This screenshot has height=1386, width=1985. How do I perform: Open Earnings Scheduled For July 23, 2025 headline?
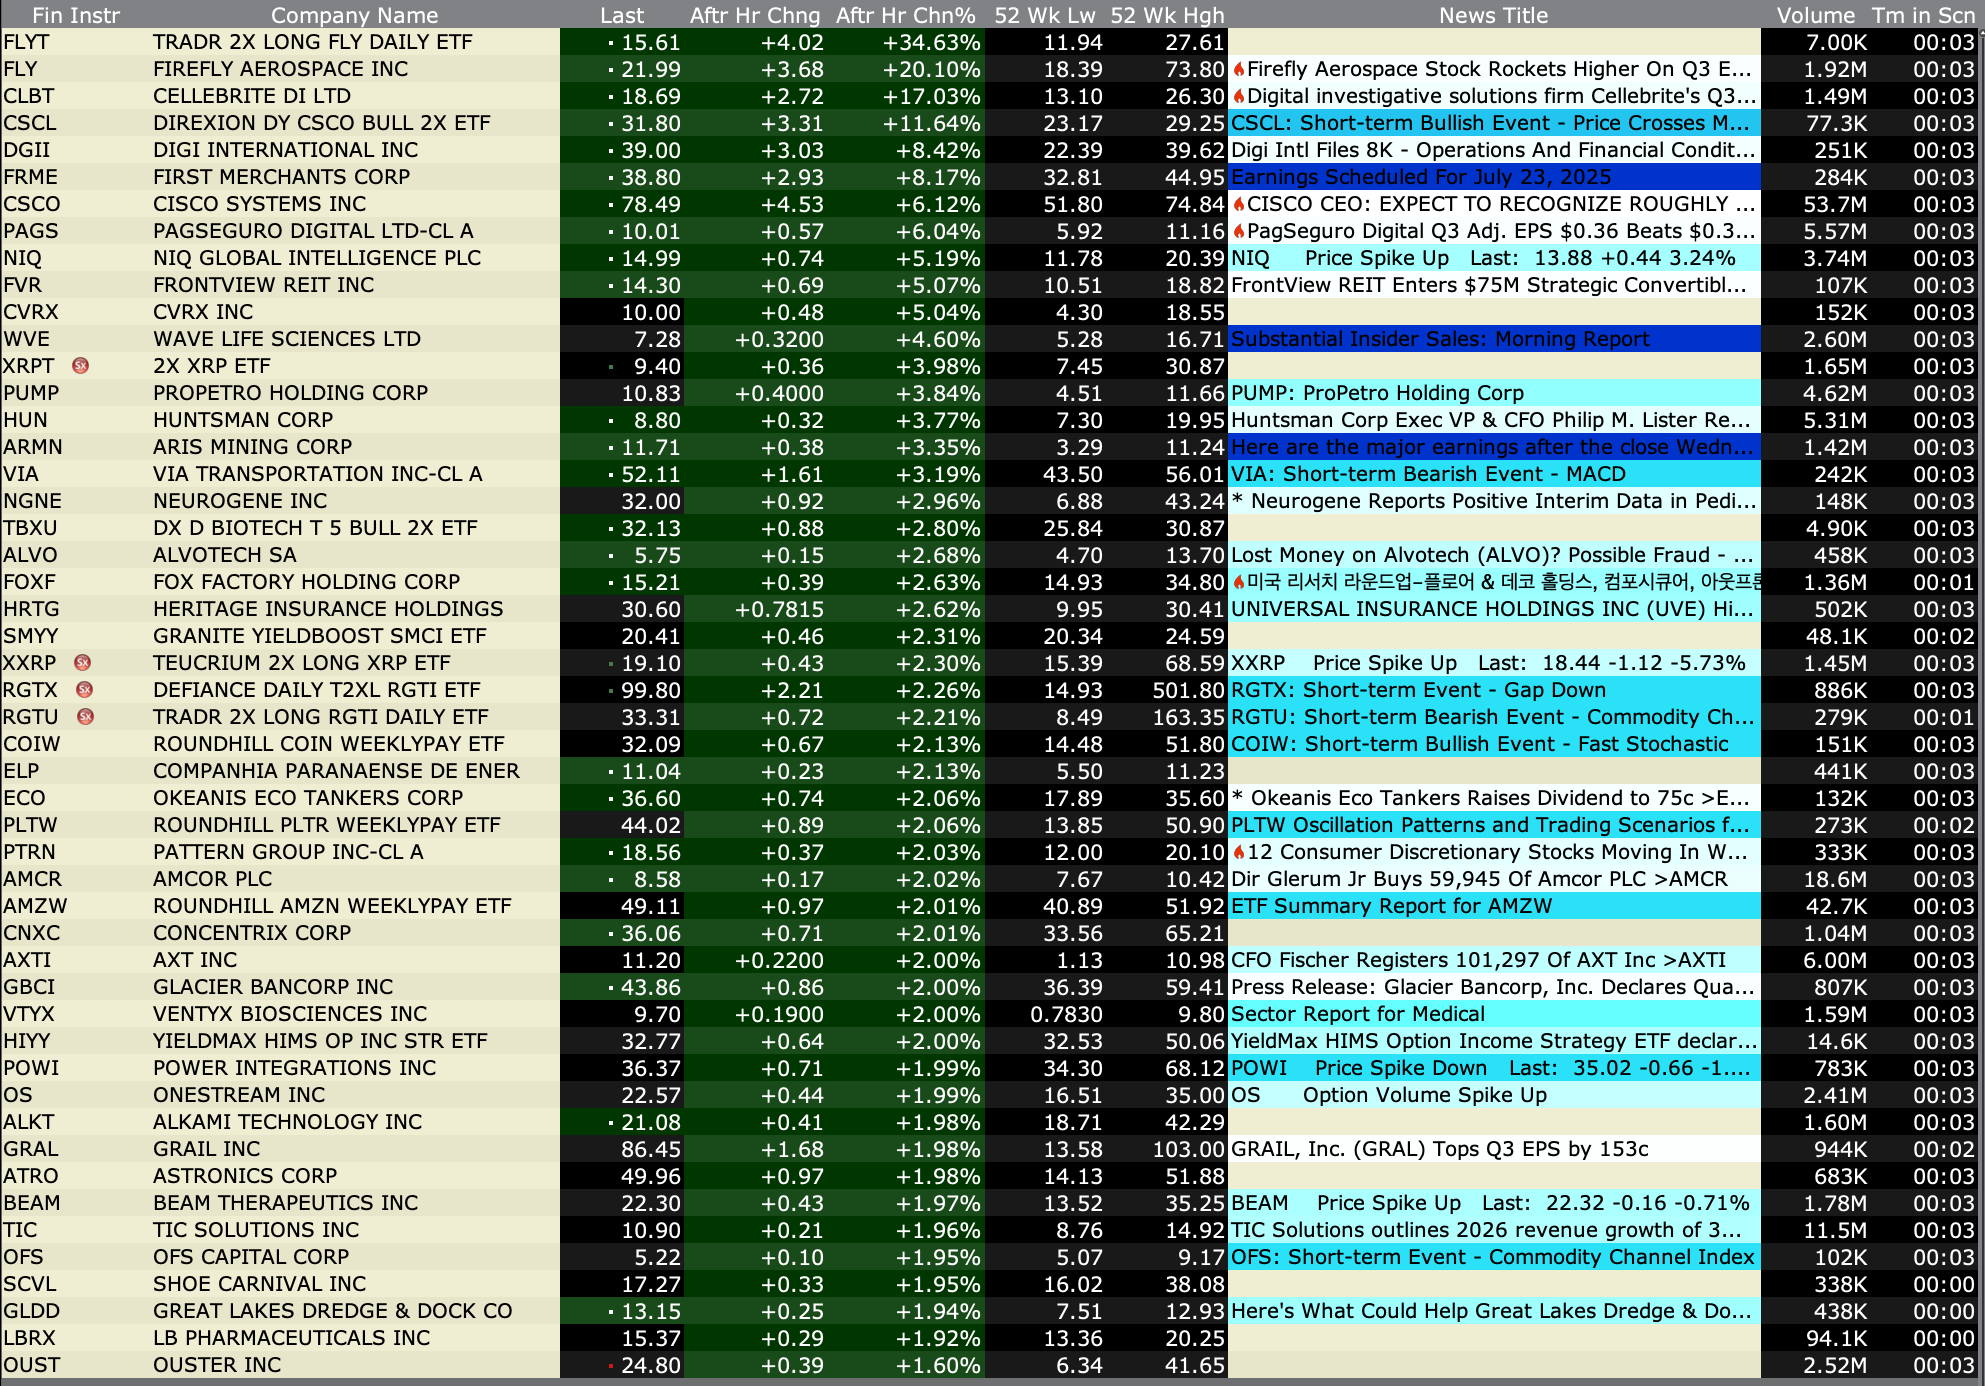pos(1420,177)
